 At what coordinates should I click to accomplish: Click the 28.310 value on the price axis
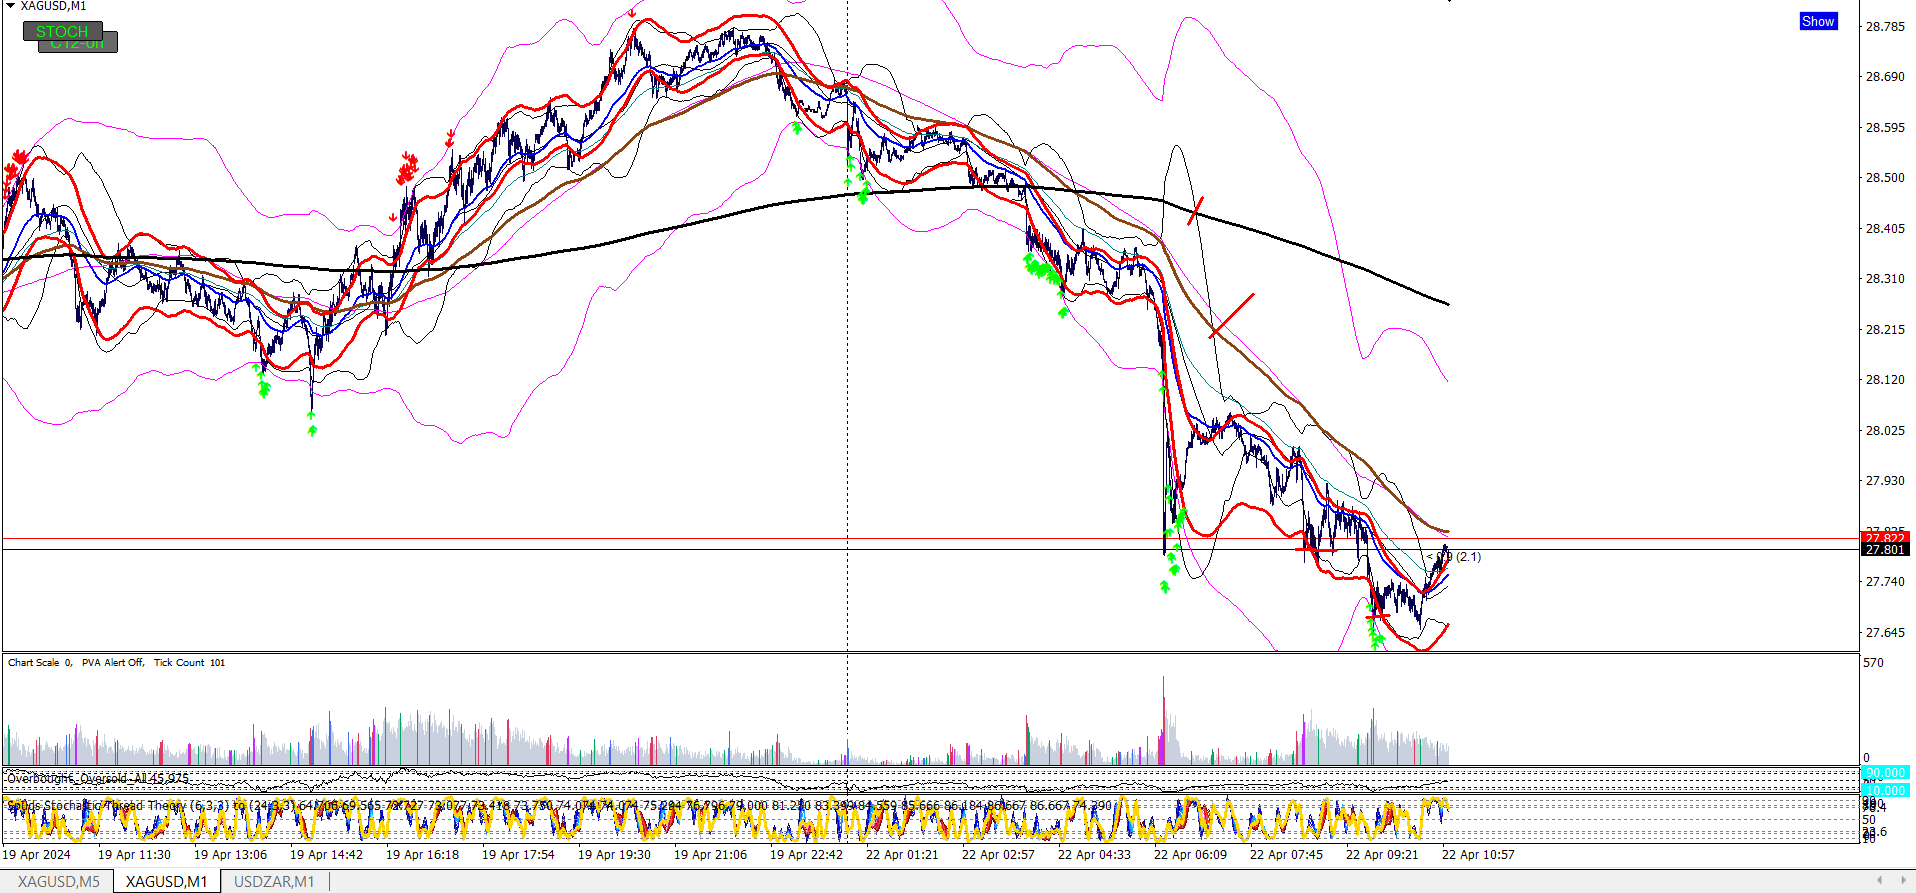click(x=1885, y=278)
